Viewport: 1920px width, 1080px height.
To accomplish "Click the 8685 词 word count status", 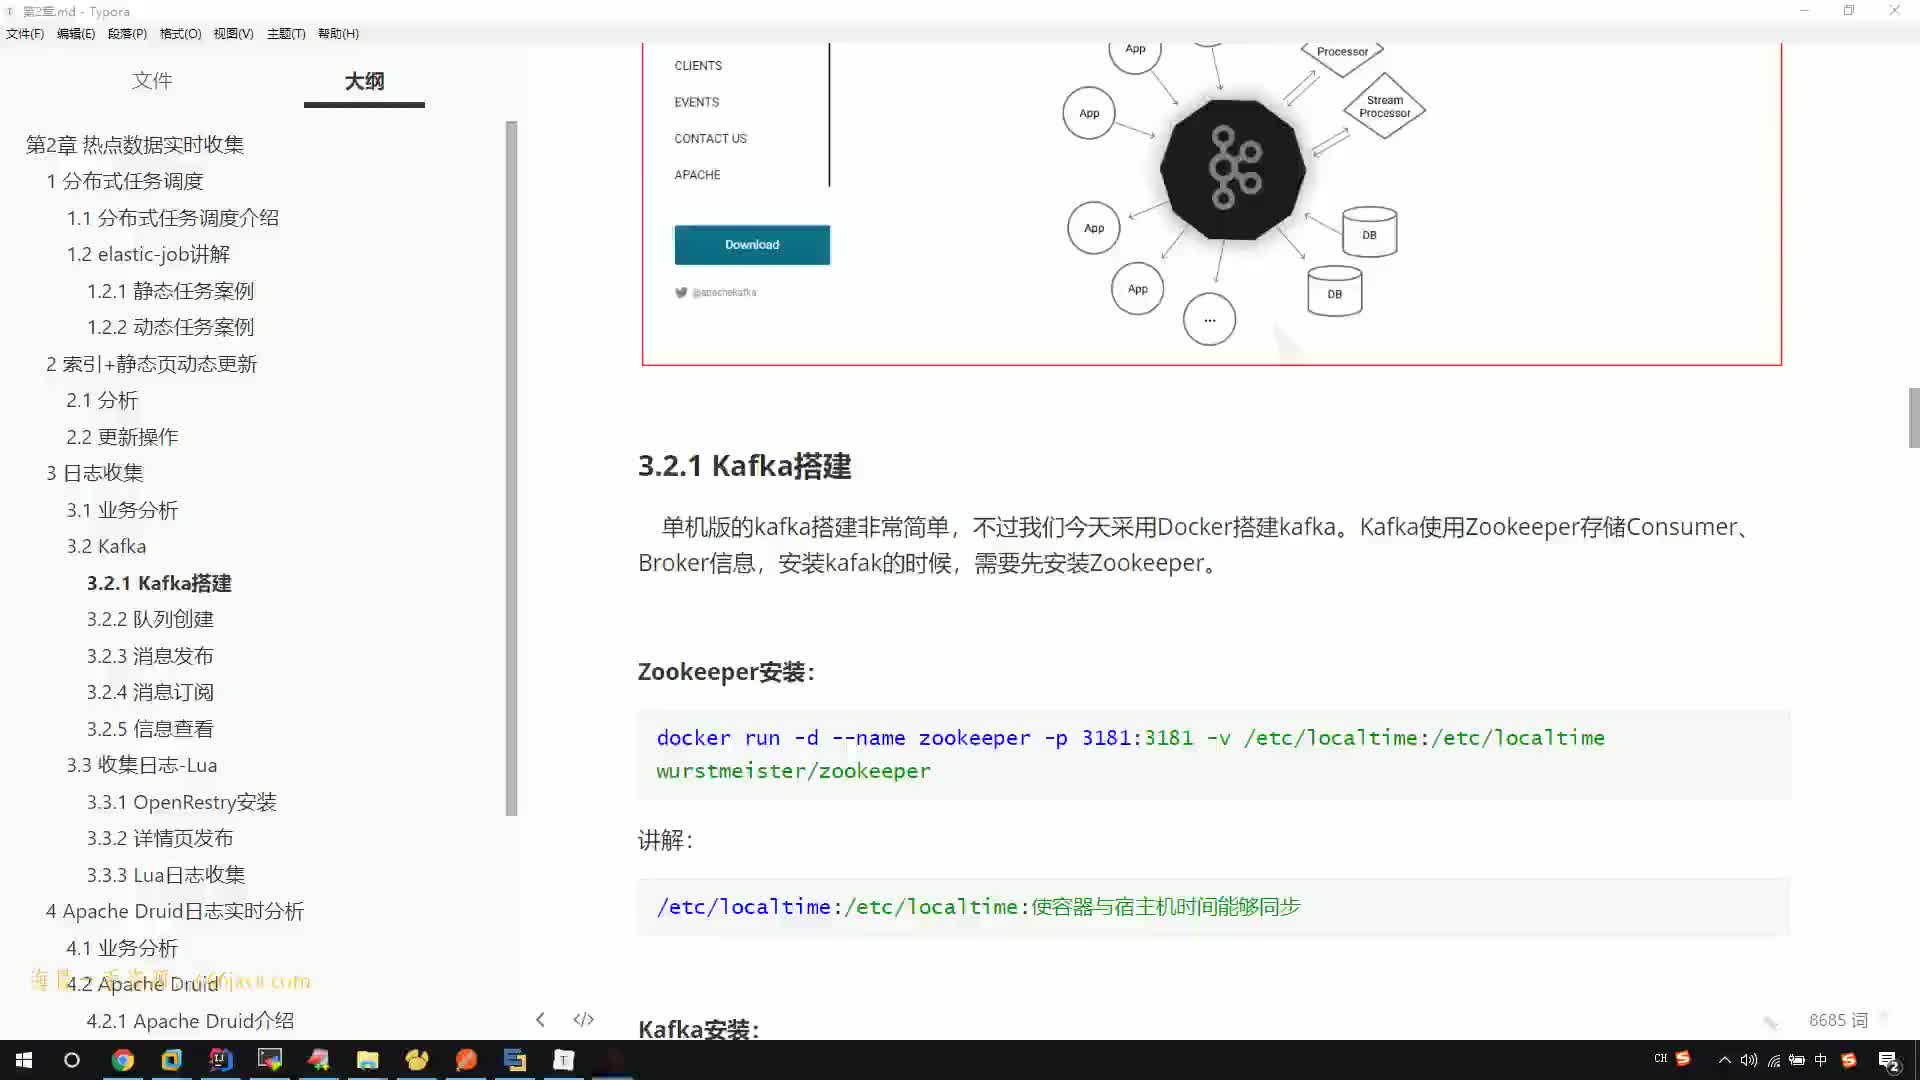I will point(1838,1020).
